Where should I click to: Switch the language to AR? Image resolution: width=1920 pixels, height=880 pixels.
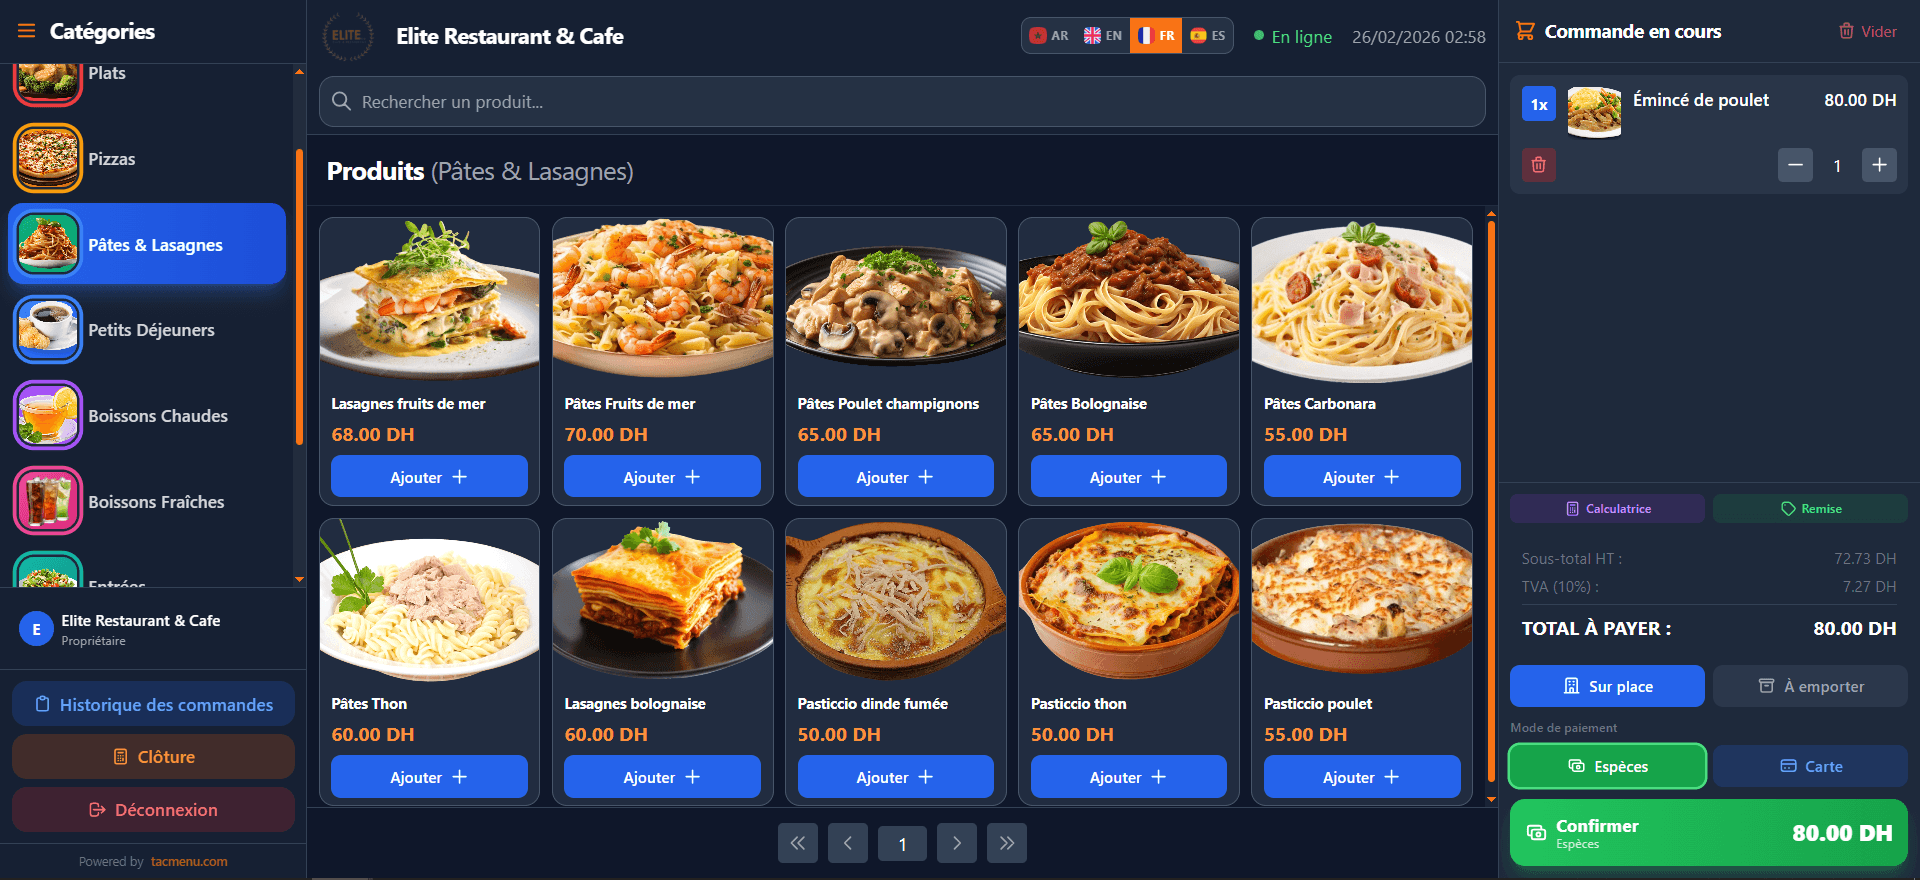(1049, 35)
